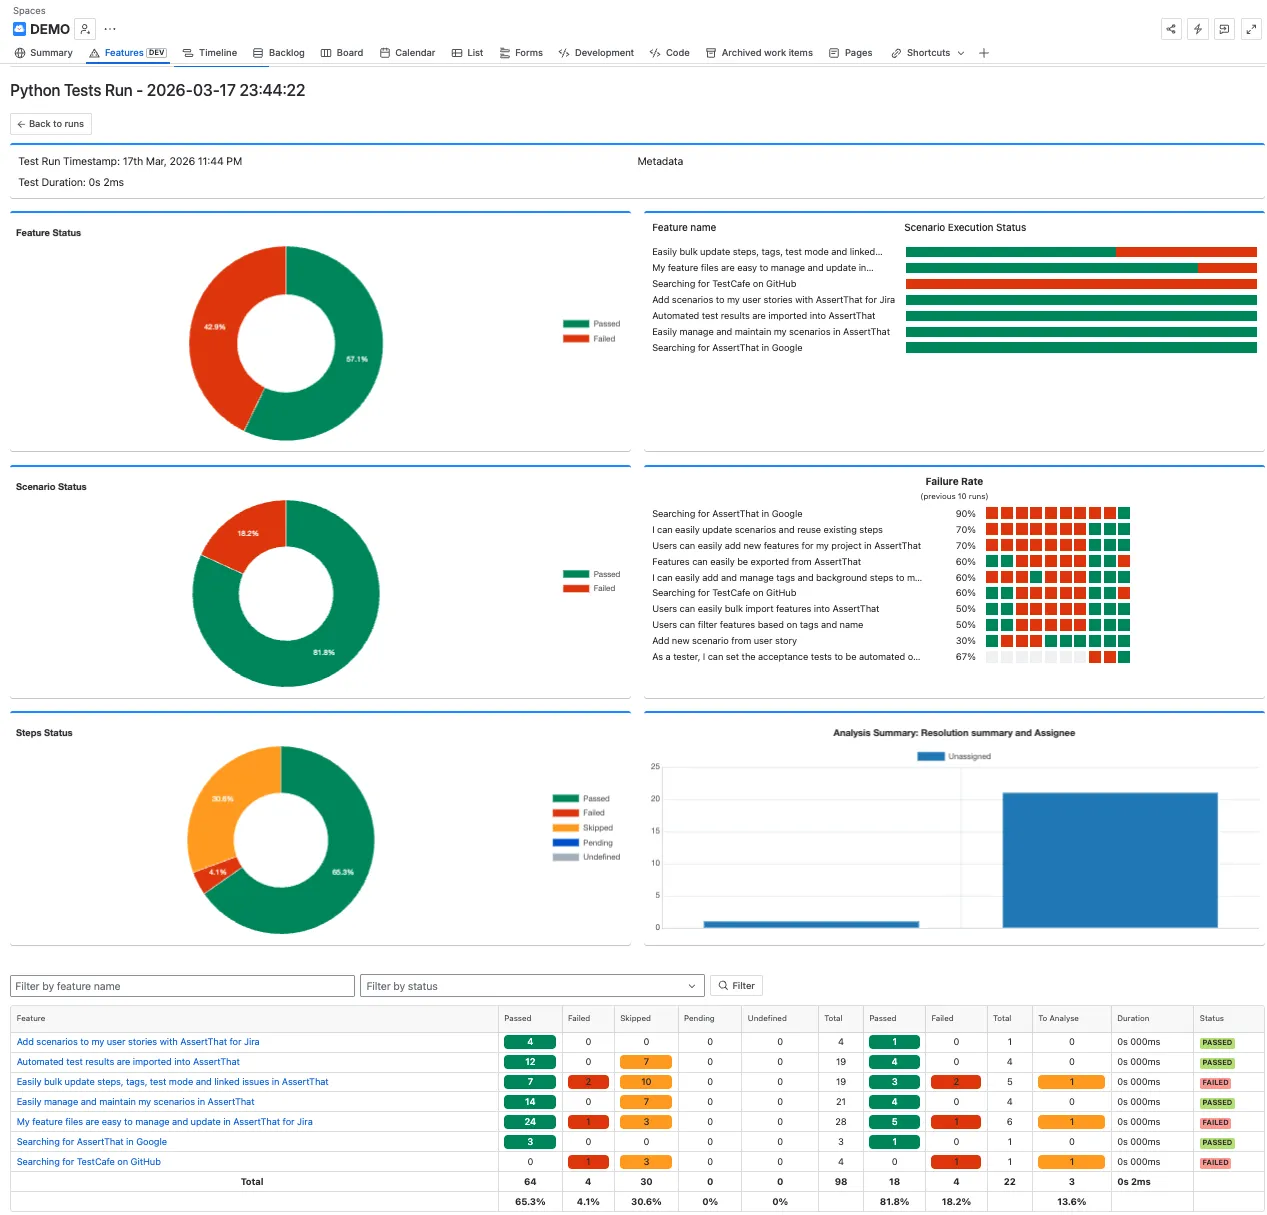View the Development tab
1267x1215 pixels.
point(596,53)
